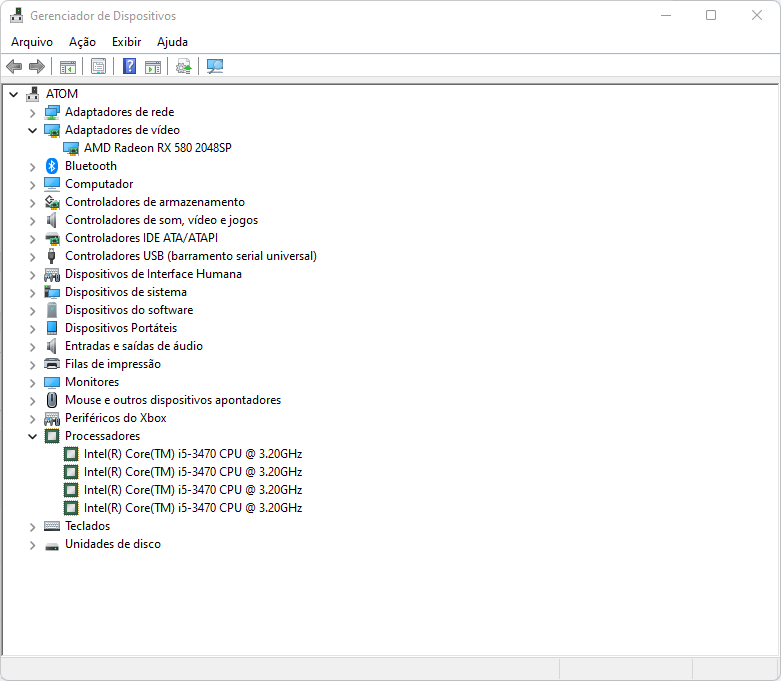Click the Filas de impressão printer icon

click(x=52, y=364)
